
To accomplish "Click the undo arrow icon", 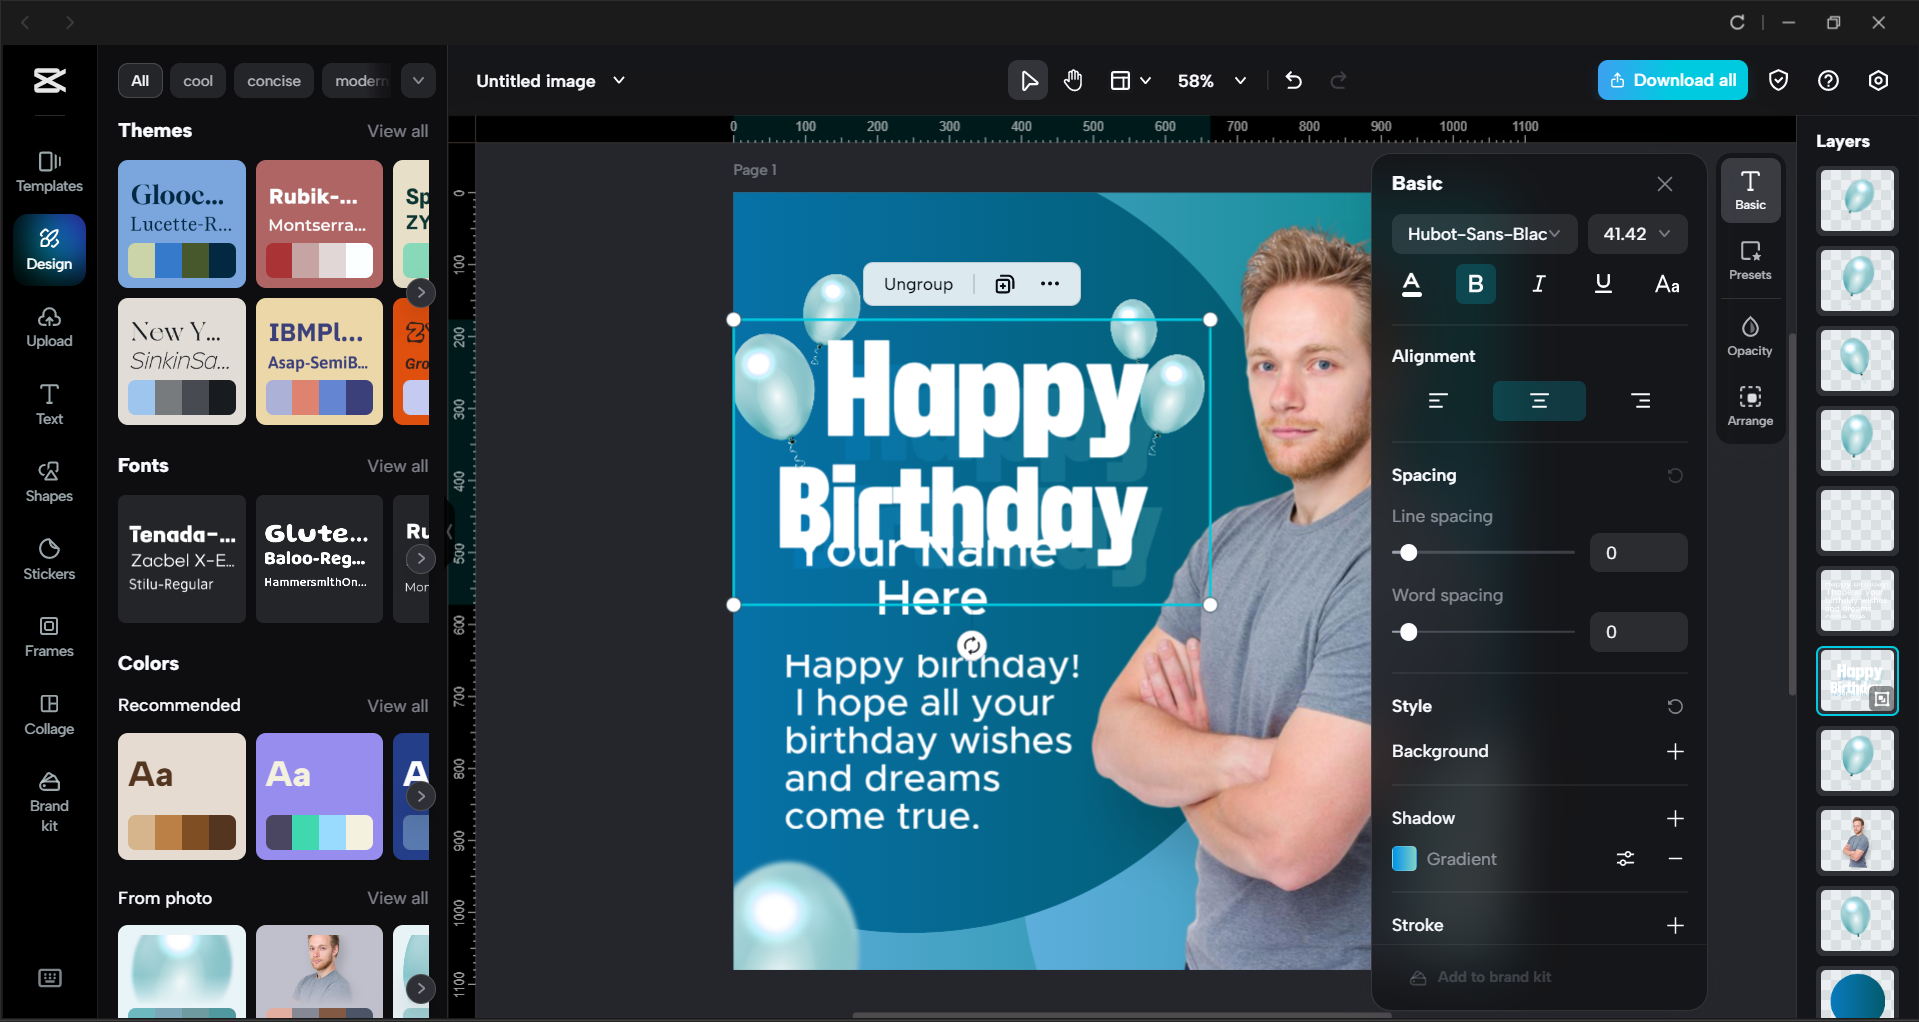I will 1293,81.
